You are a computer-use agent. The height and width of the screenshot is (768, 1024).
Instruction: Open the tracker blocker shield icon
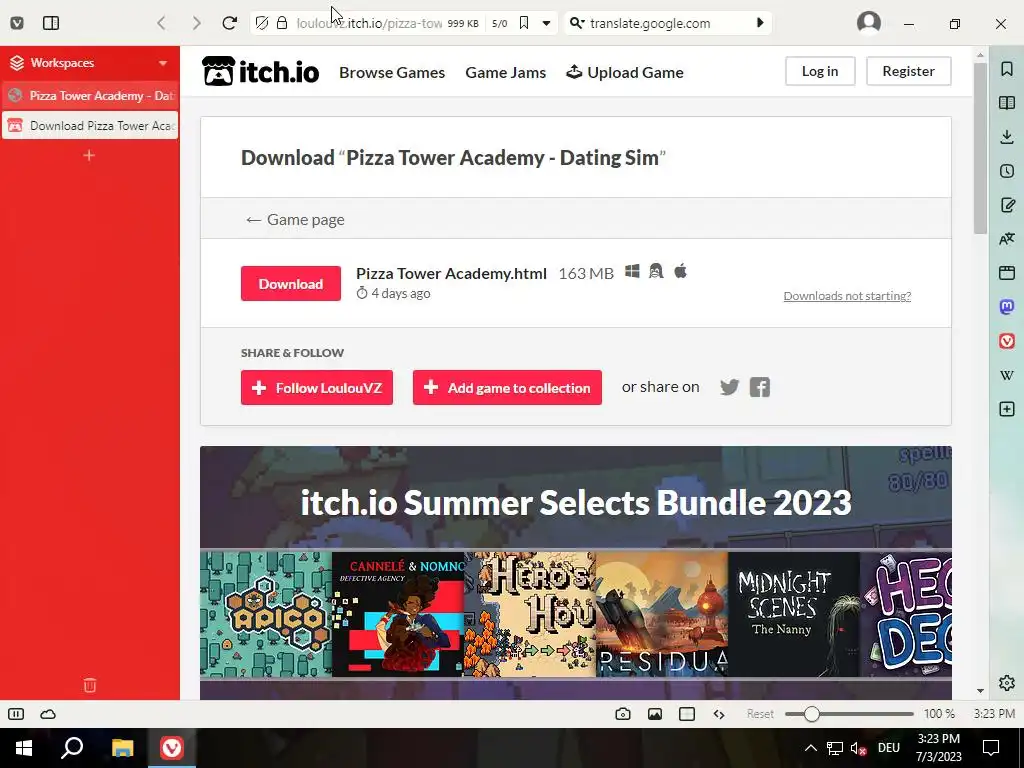[x=261, y=24]
